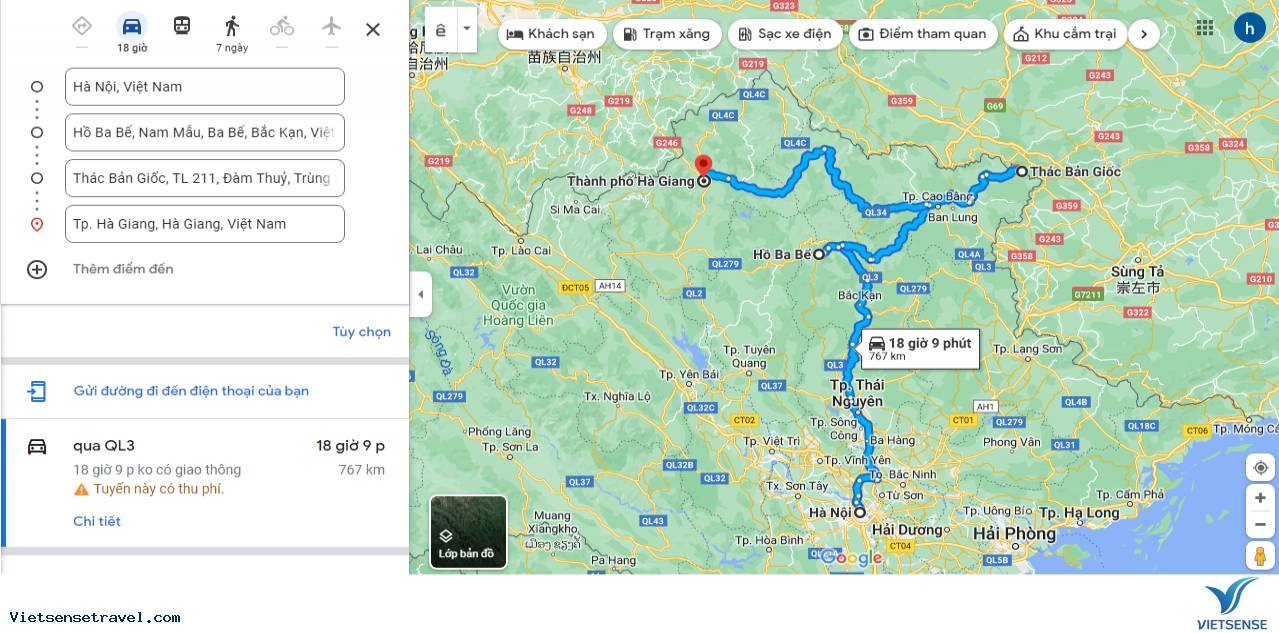The image size is (1279, 633).
Task: Choose the public transit mode icon
Action: (182, 27)
